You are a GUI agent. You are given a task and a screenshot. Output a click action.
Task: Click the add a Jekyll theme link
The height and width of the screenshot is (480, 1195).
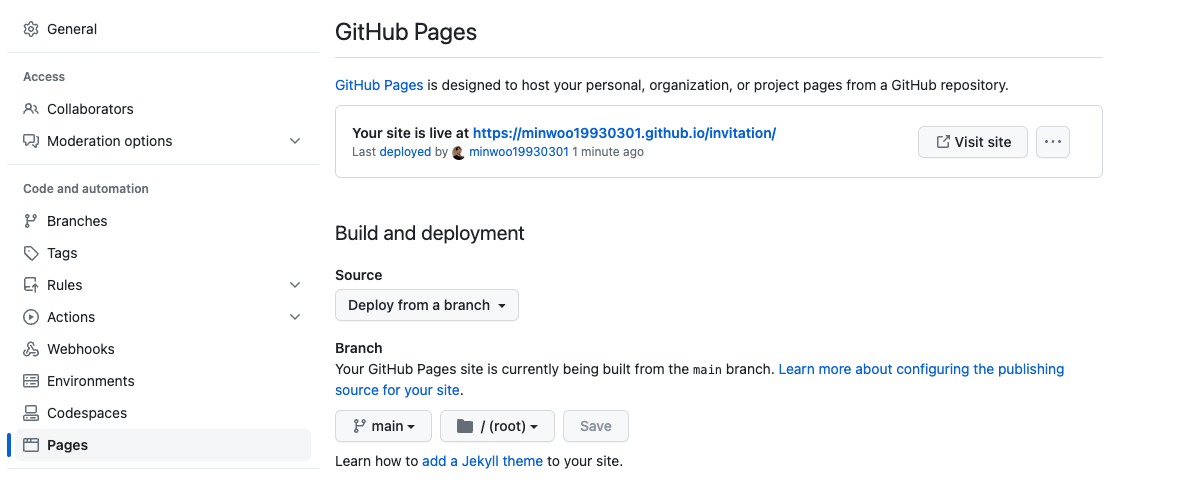482,461
